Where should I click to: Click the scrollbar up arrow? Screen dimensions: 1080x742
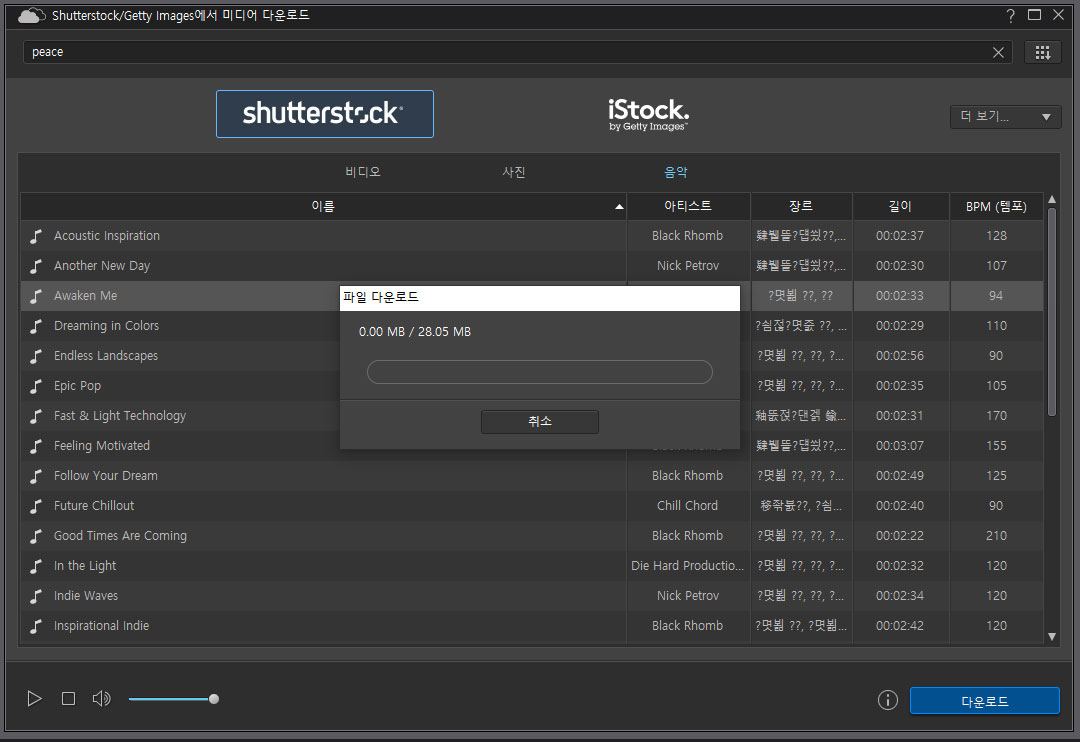[1052, 200]
